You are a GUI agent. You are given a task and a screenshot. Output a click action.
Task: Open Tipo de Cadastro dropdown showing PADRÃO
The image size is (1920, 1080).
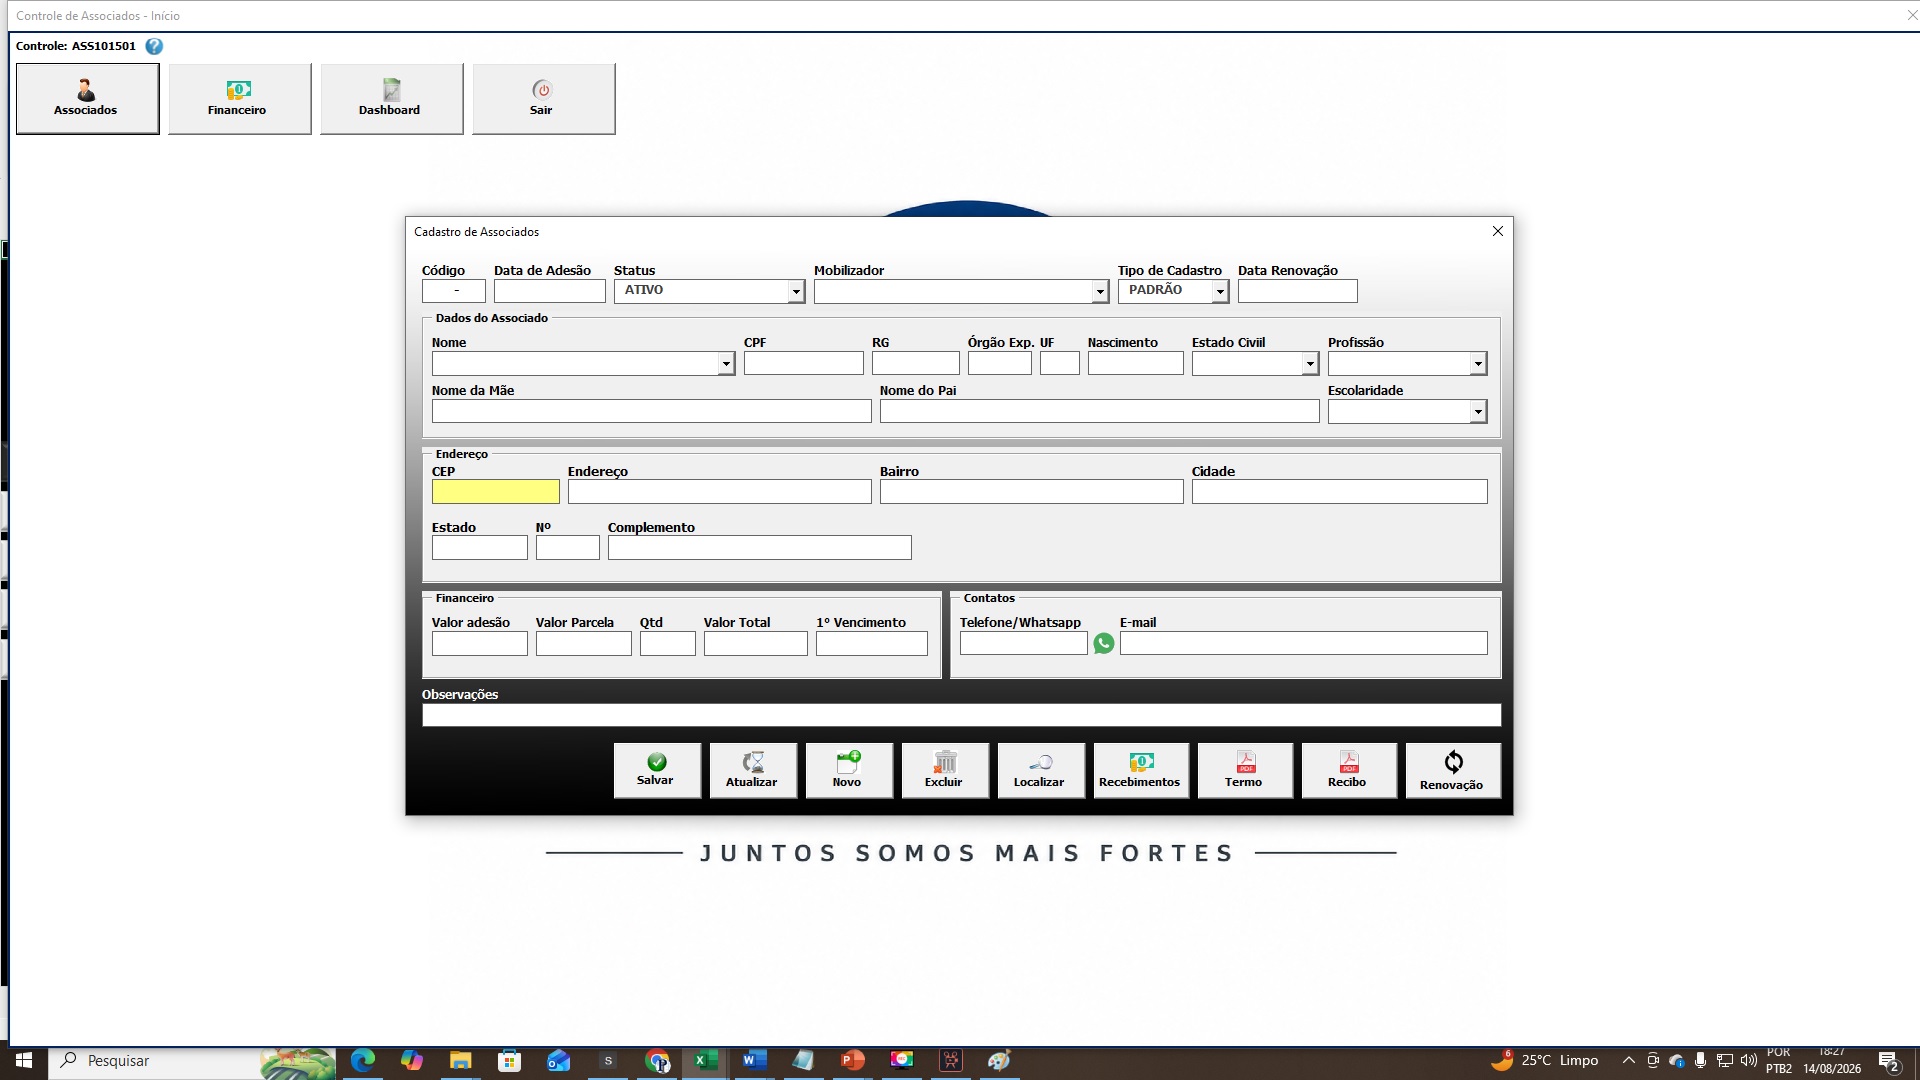1220,291
